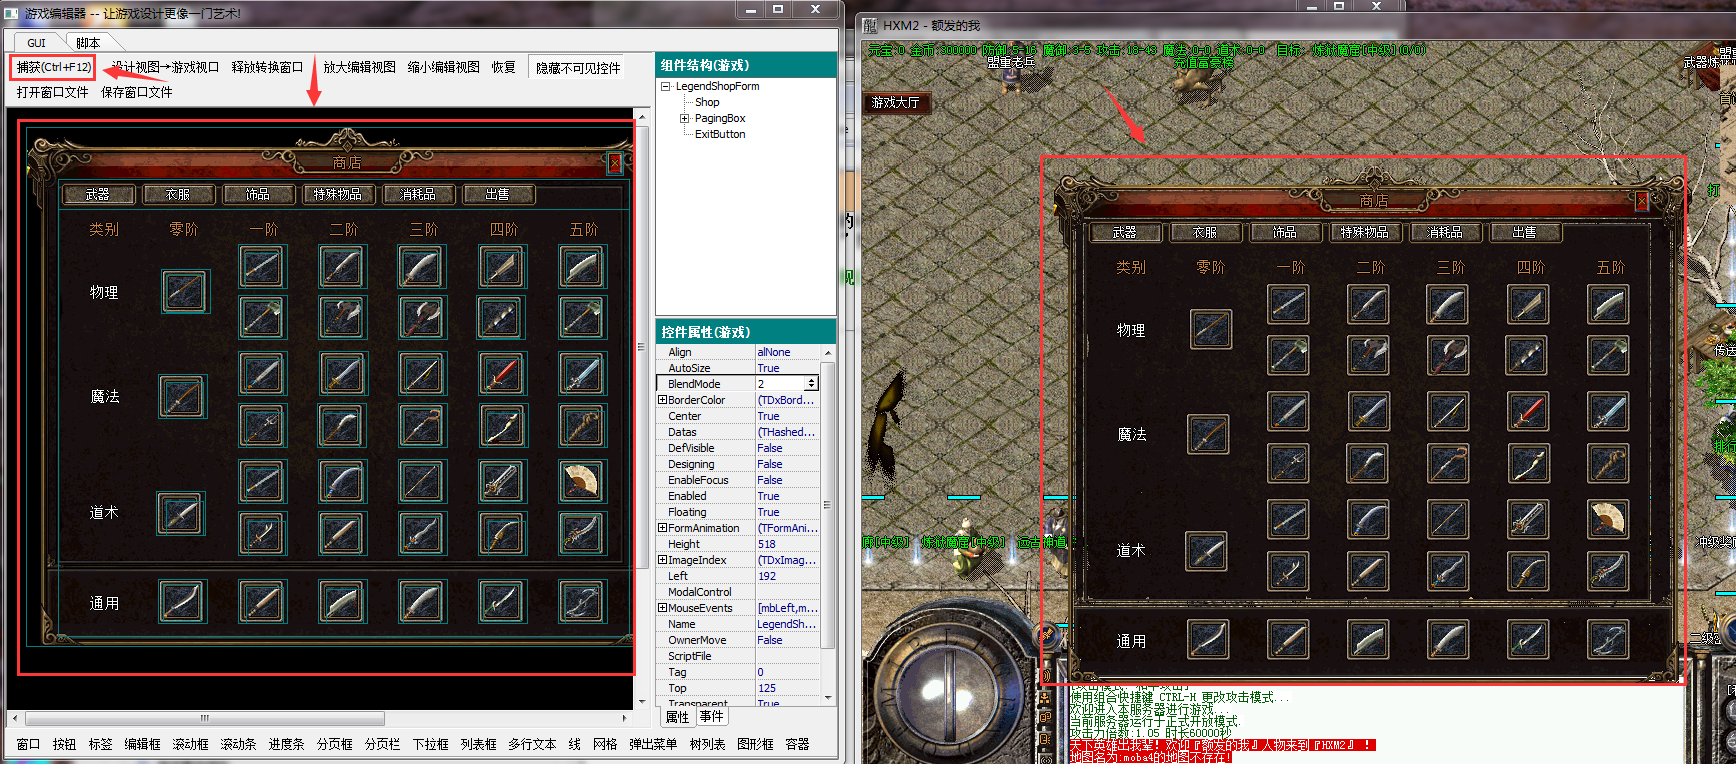This screenshot has height=764, width=1736.
Task: Select the 一阶 通用 weapon in the editor
Action: pyautogui.click(x=262, y=602)
